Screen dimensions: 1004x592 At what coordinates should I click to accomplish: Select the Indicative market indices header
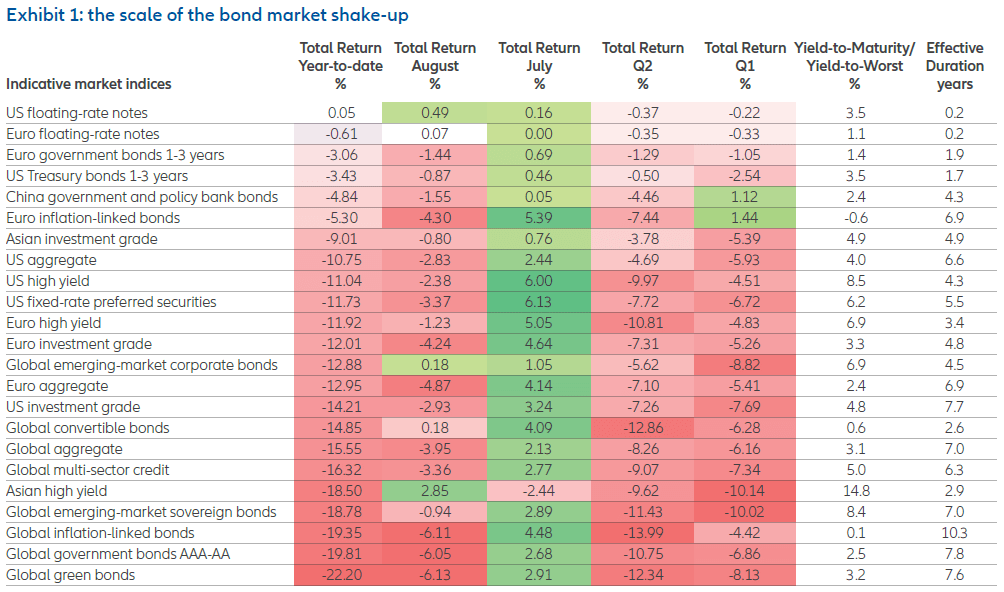click(x=89, y=84)
